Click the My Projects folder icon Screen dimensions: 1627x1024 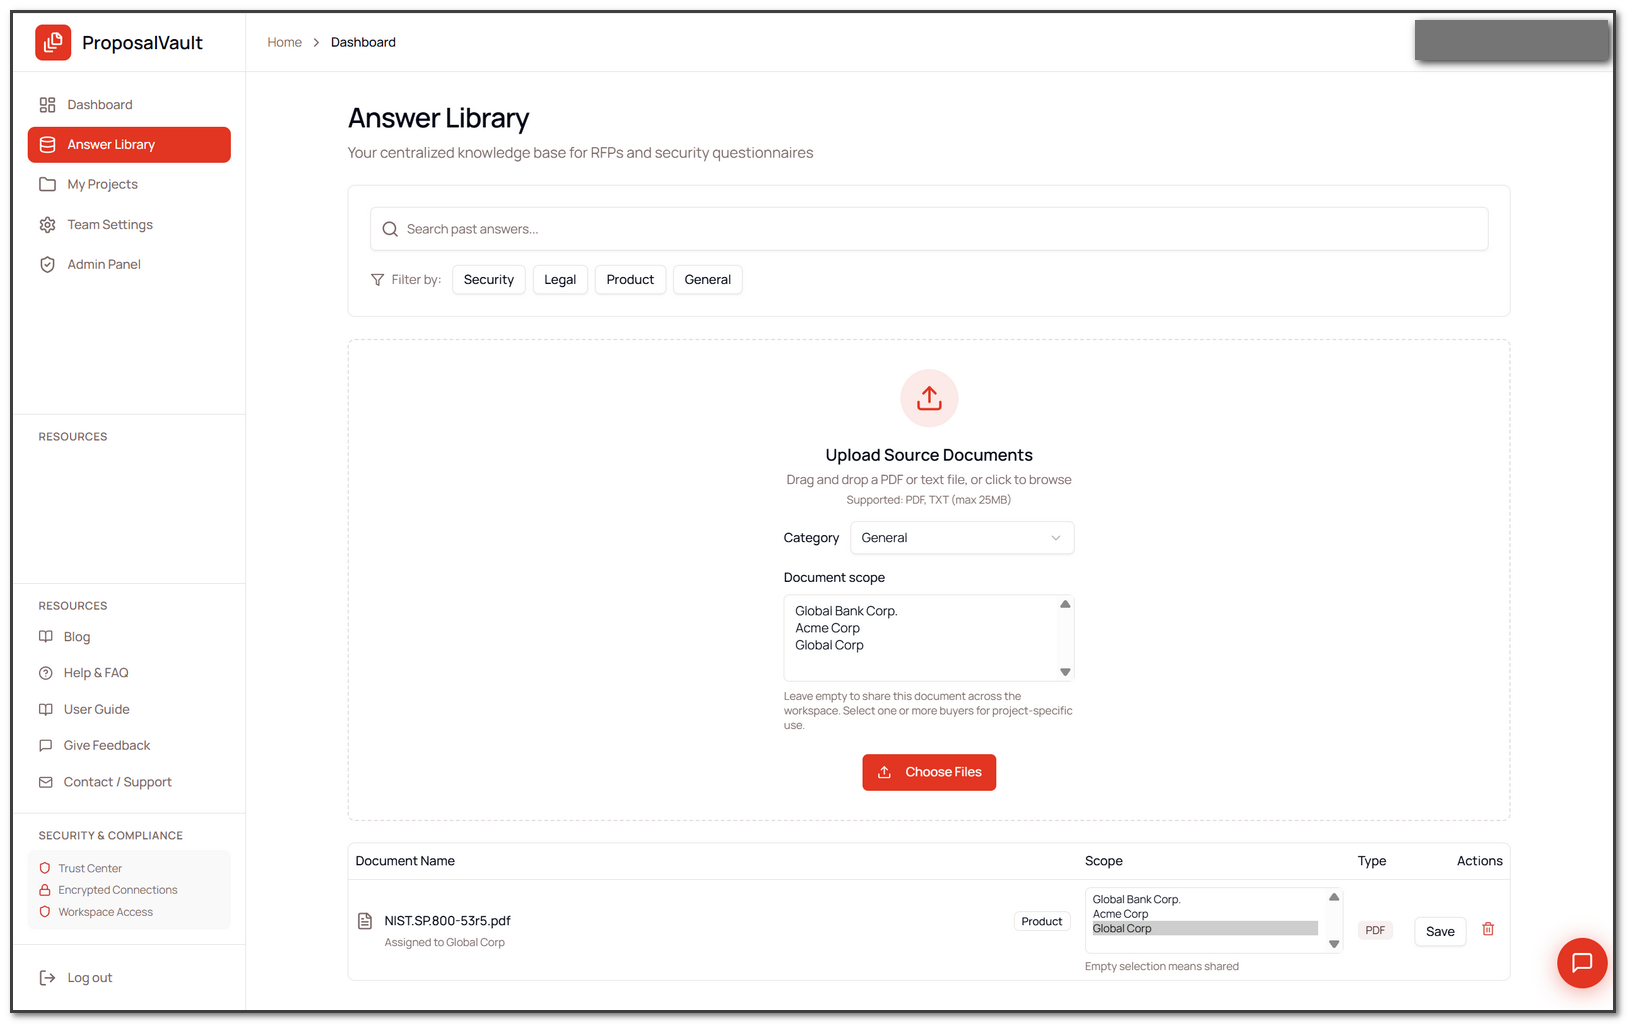[47, 185]
